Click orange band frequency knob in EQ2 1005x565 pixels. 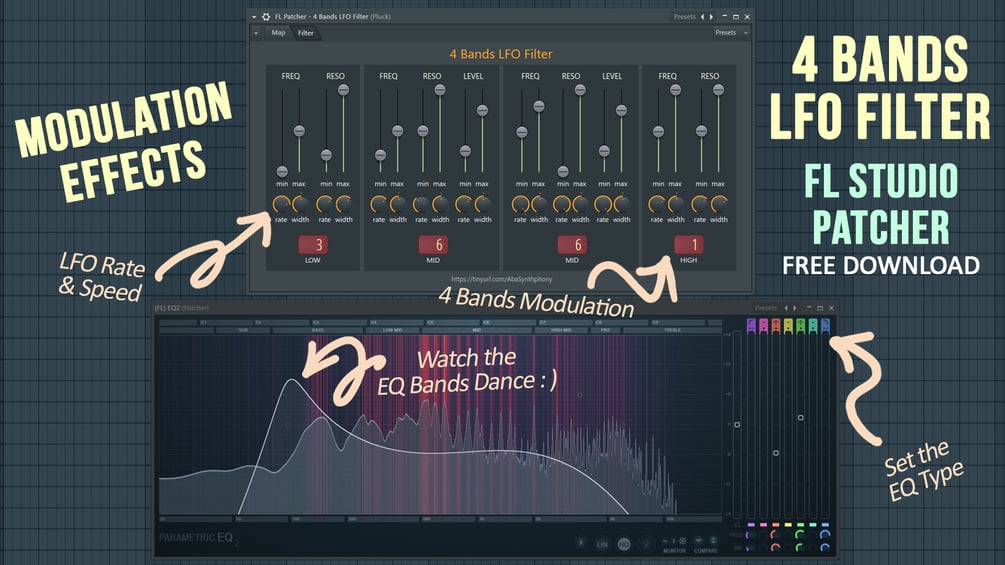(x=776, y=534)
